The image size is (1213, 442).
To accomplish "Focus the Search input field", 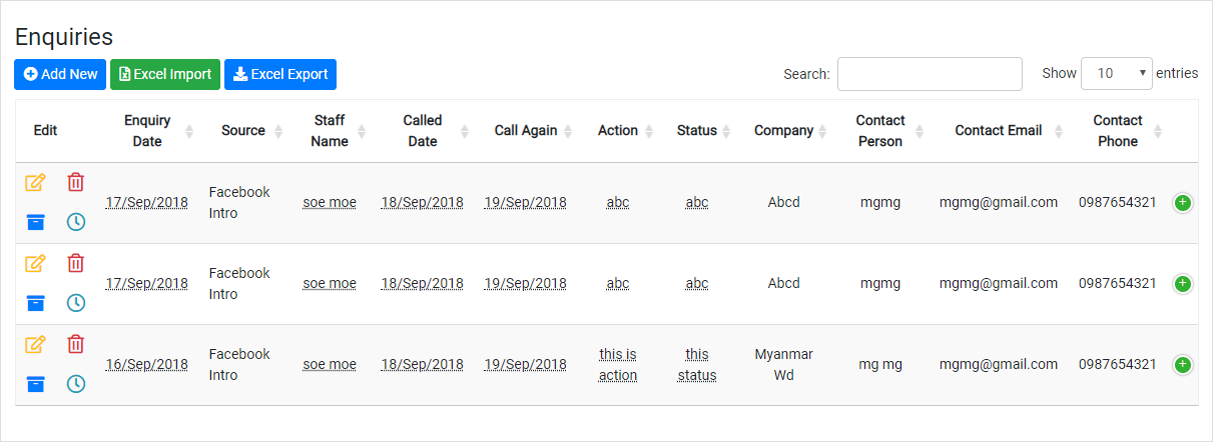I will click(x=930, y=74).
